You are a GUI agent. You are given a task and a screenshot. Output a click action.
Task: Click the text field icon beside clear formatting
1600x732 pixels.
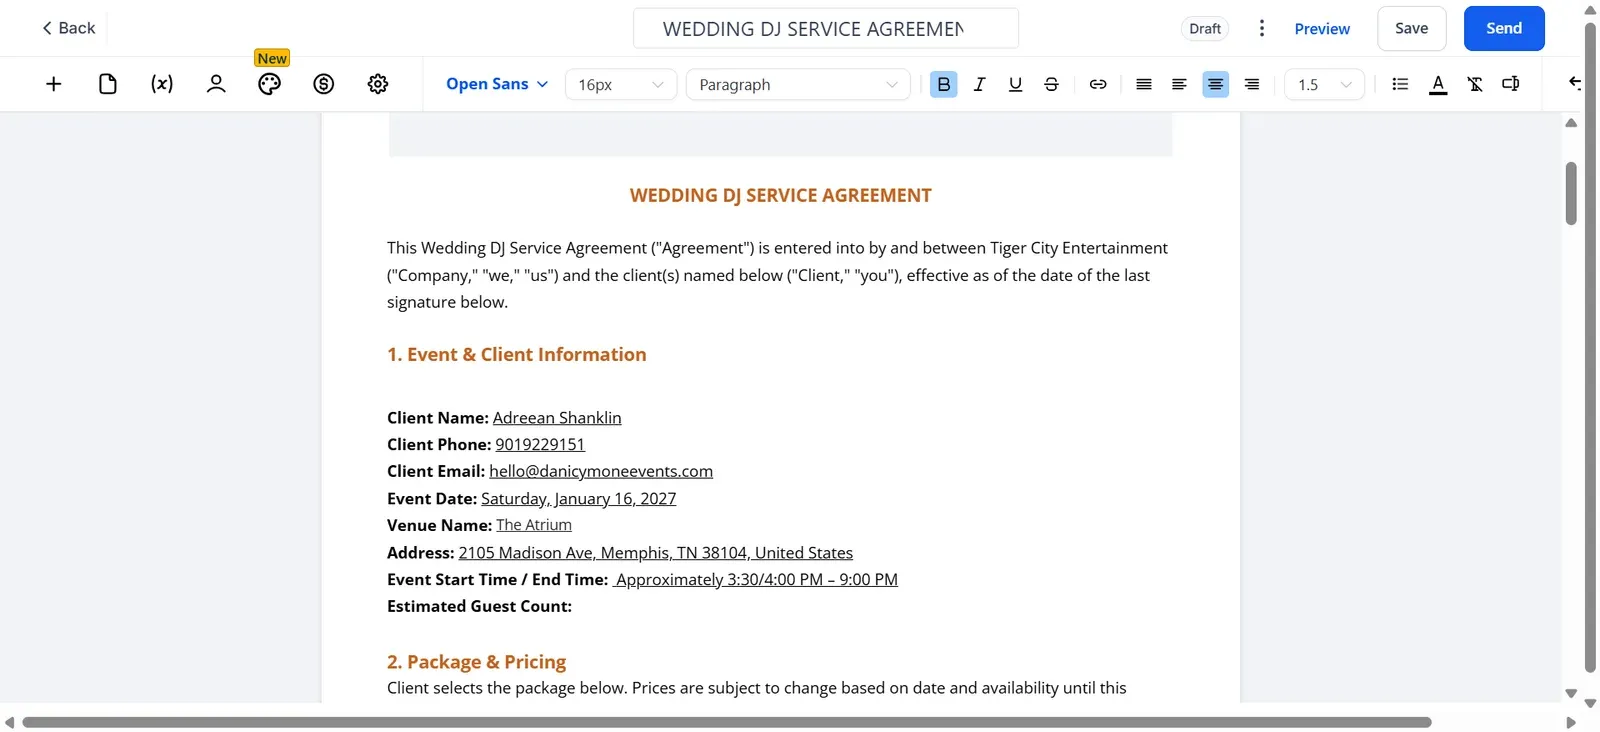pyautogui.click(x=1511, y=84)
